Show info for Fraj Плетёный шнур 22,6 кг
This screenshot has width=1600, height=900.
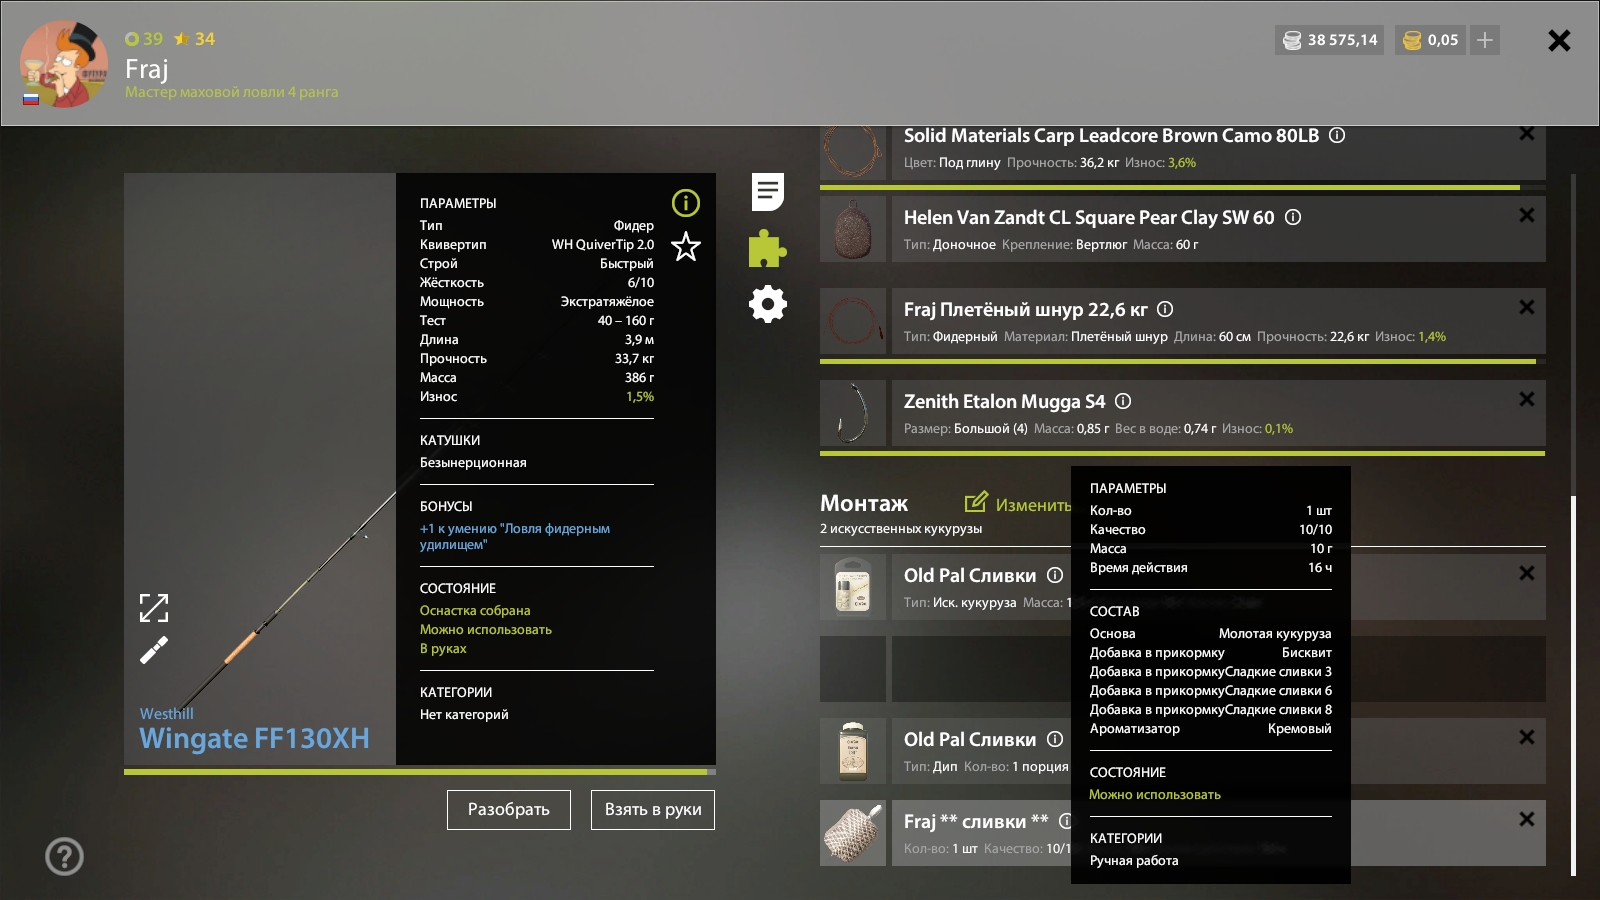1165,309
